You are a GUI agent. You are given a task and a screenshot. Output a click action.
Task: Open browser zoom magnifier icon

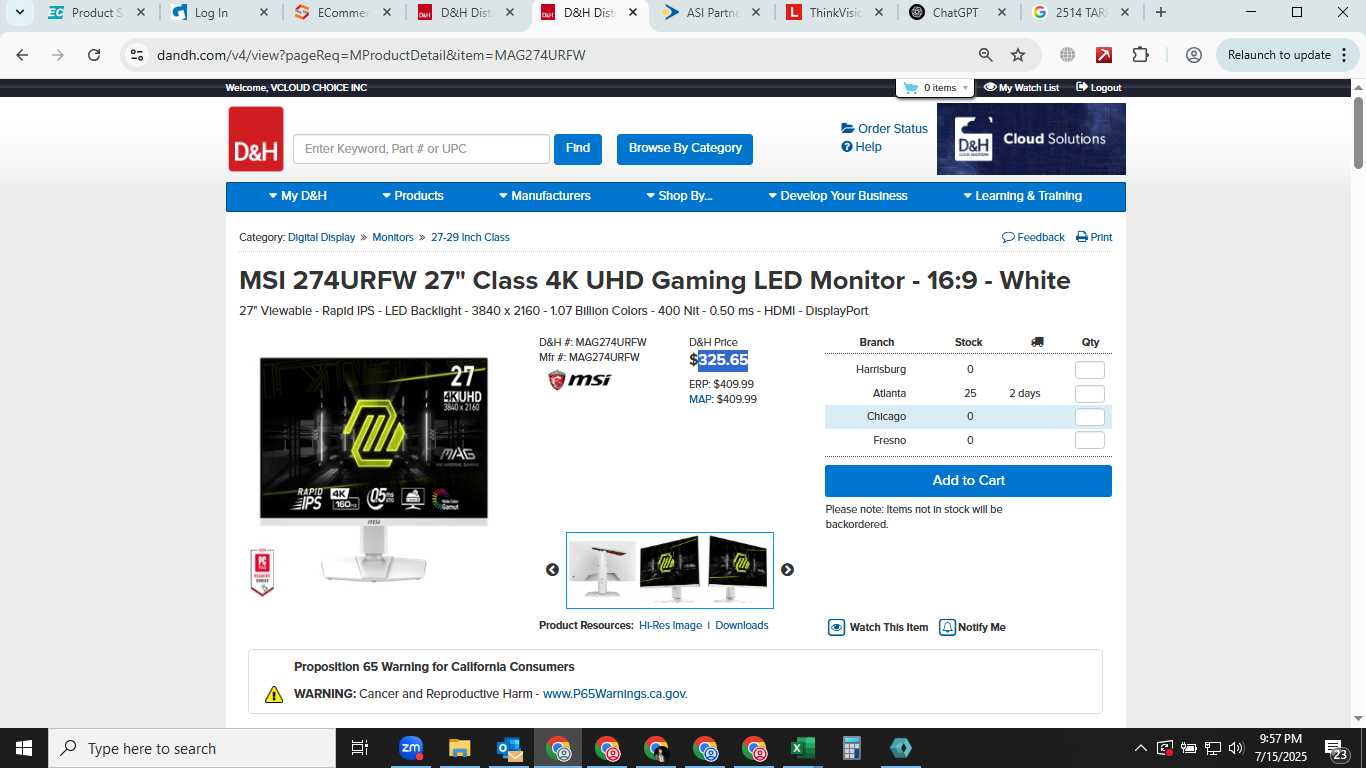[986, 55]
